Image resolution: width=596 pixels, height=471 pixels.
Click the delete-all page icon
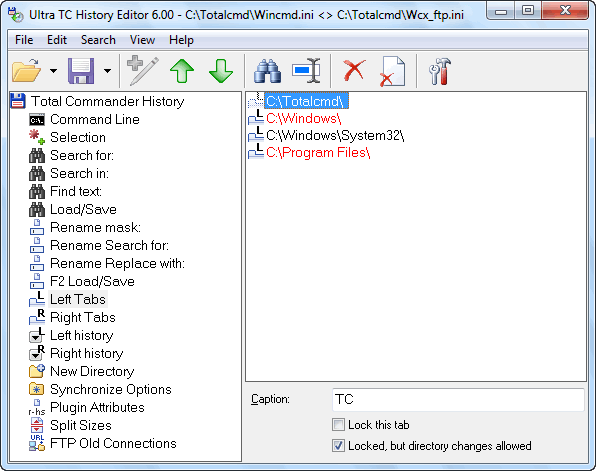(393, 71)
